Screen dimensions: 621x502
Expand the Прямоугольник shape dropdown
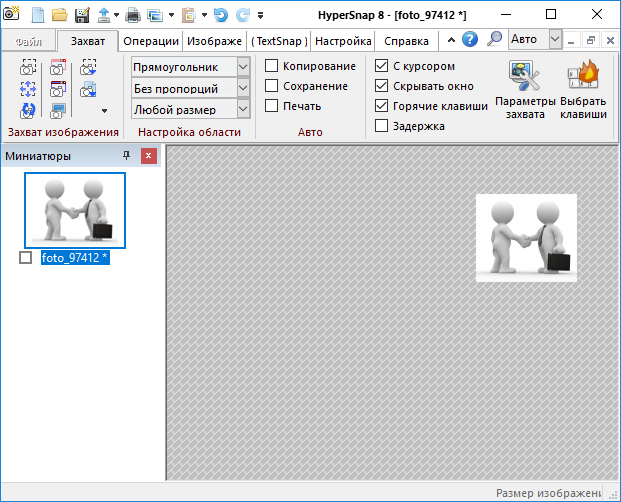point(243,66)
